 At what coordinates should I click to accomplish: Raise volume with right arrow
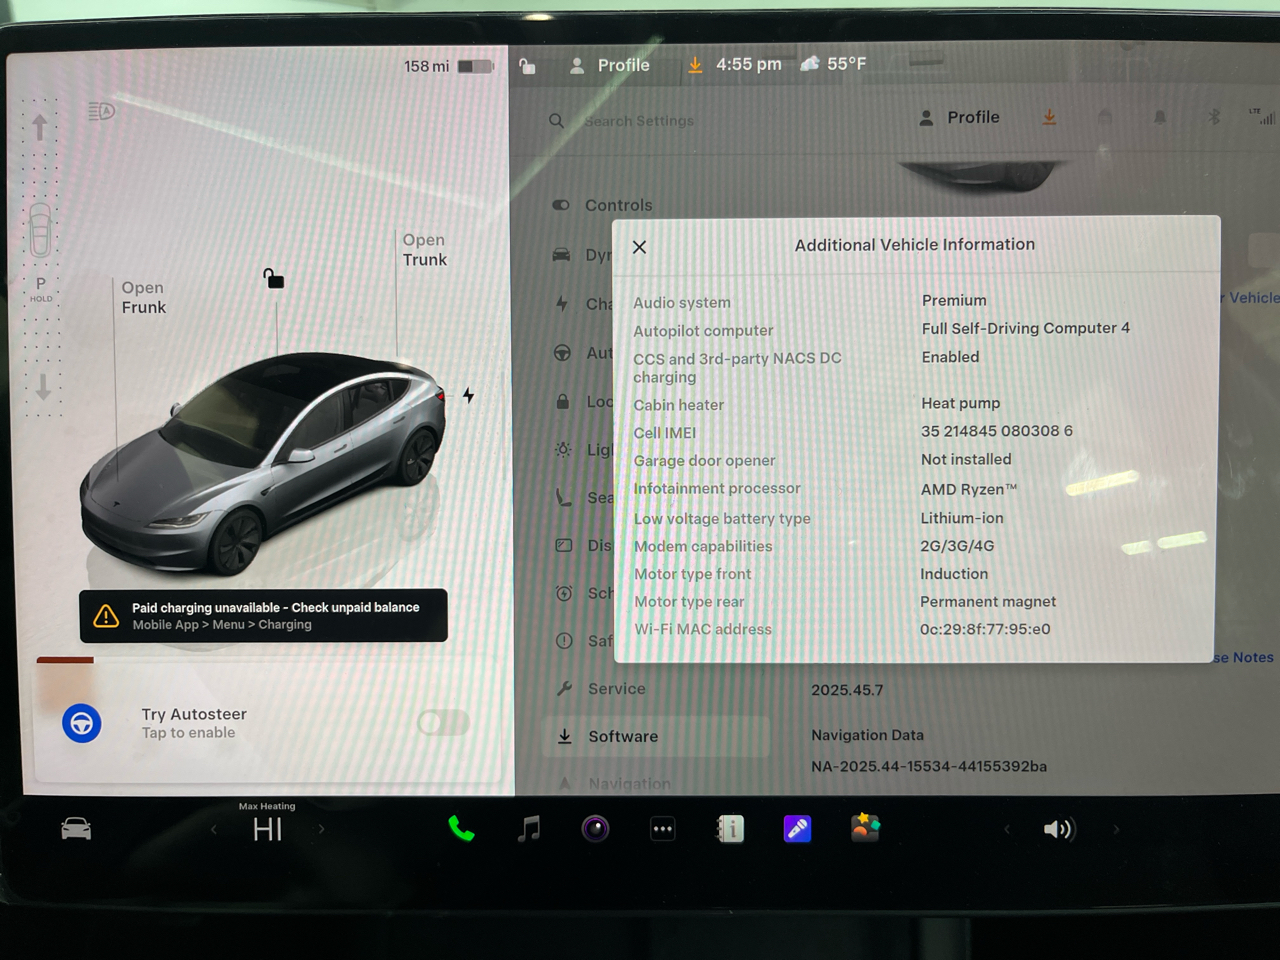1116,829
